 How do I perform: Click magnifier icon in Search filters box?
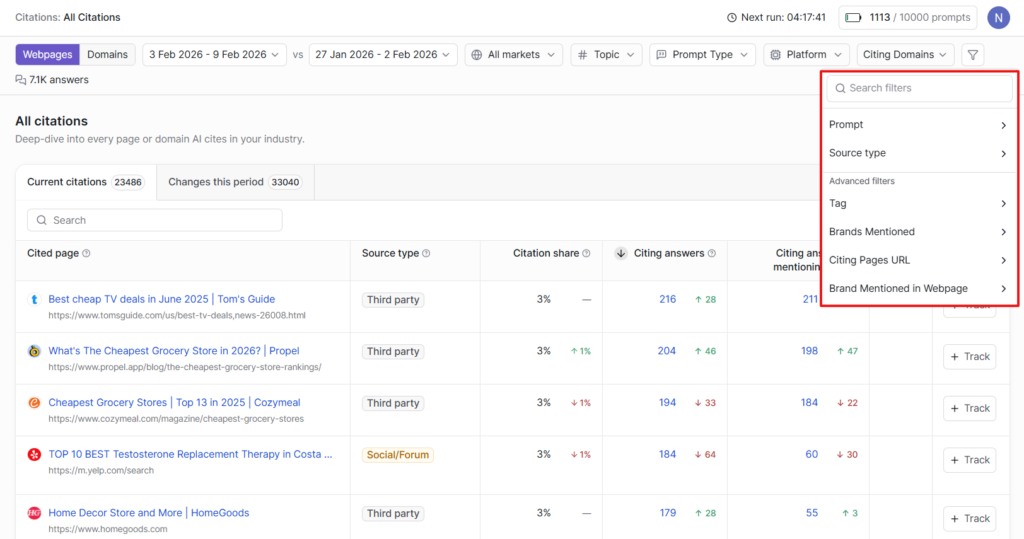click(x=840, y=88)
